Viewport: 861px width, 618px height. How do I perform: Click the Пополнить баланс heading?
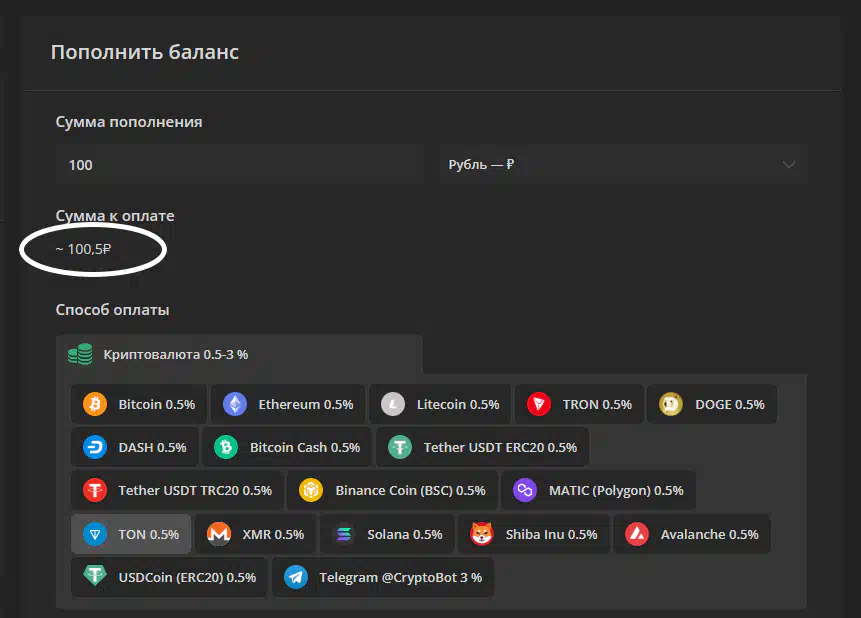pyautogui.click(x=145, y=52)
